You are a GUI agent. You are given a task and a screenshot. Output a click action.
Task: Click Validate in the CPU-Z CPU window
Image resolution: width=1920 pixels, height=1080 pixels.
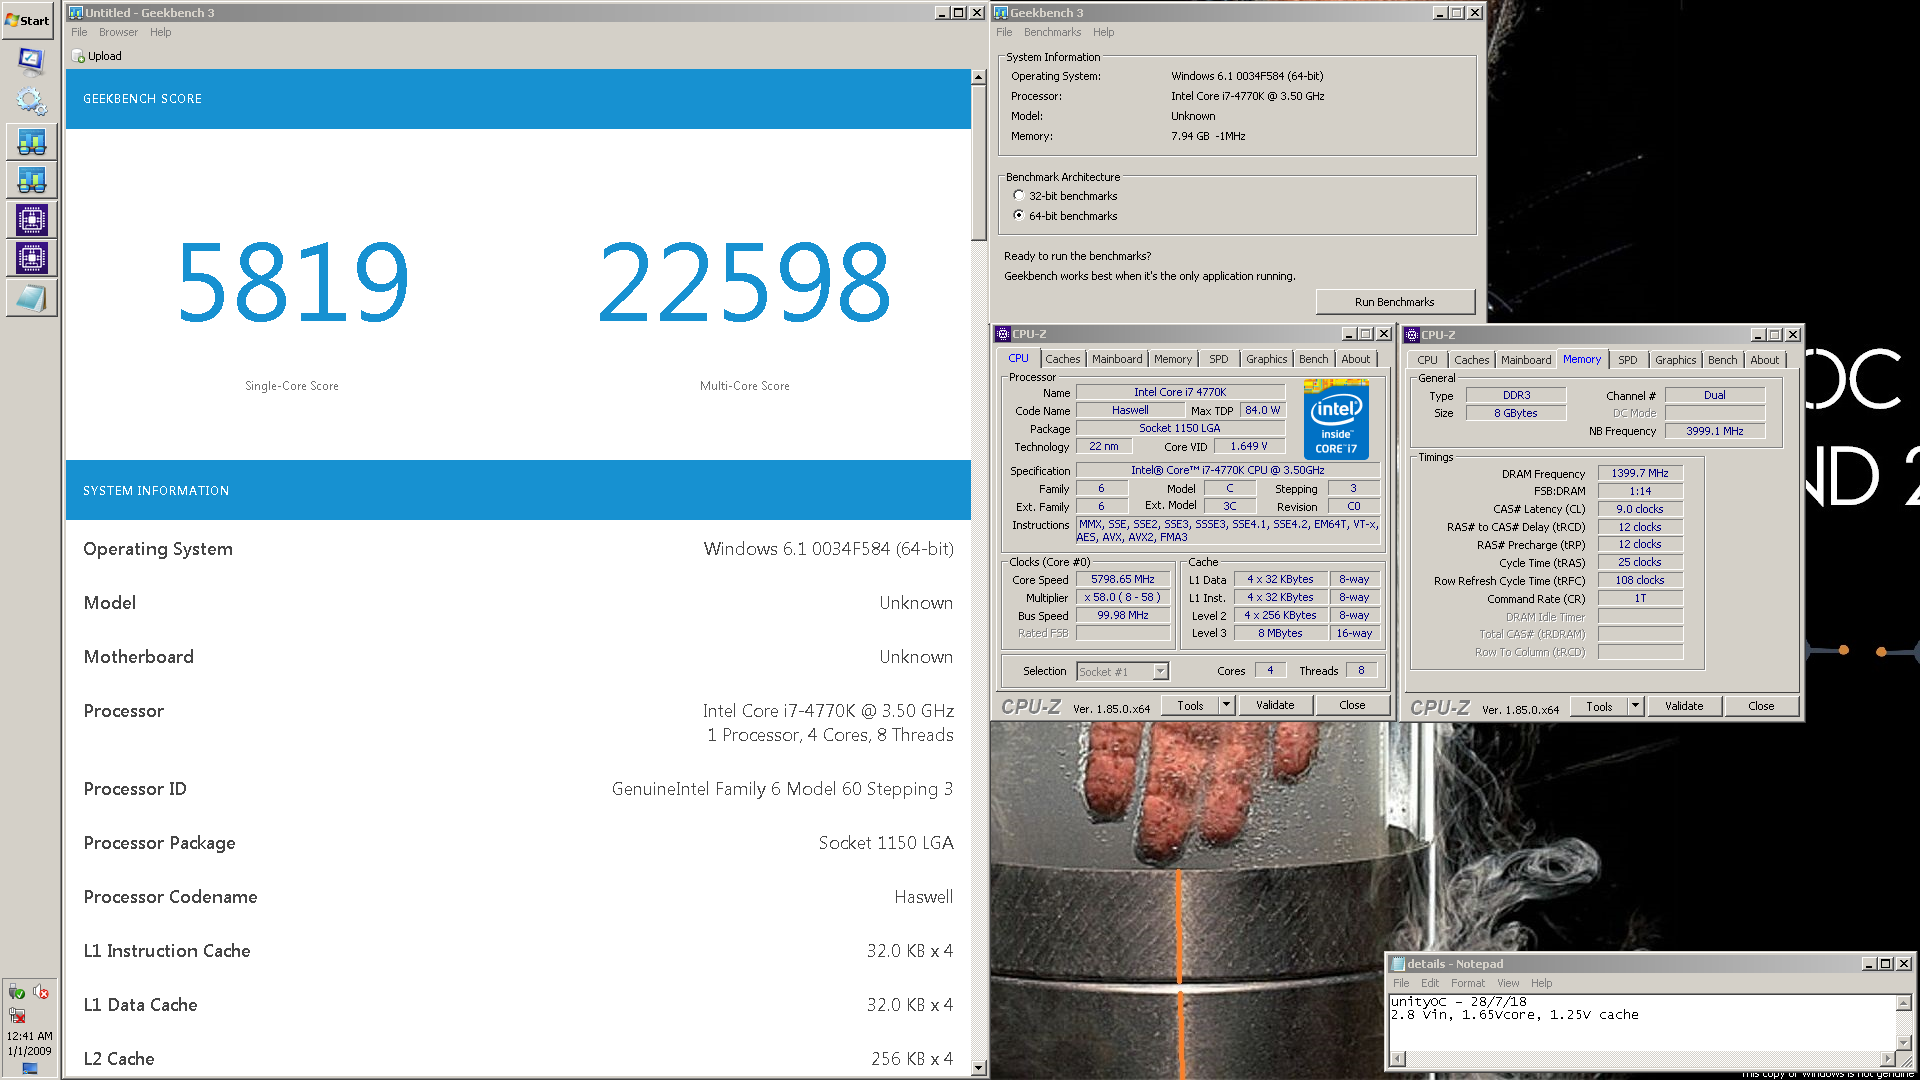(1274, 705)
